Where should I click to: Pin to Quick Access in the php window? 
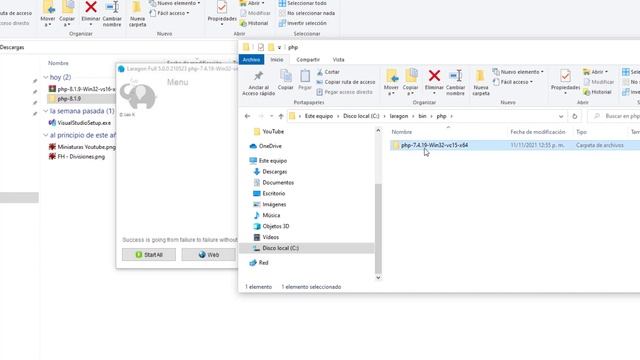[258, 83]
